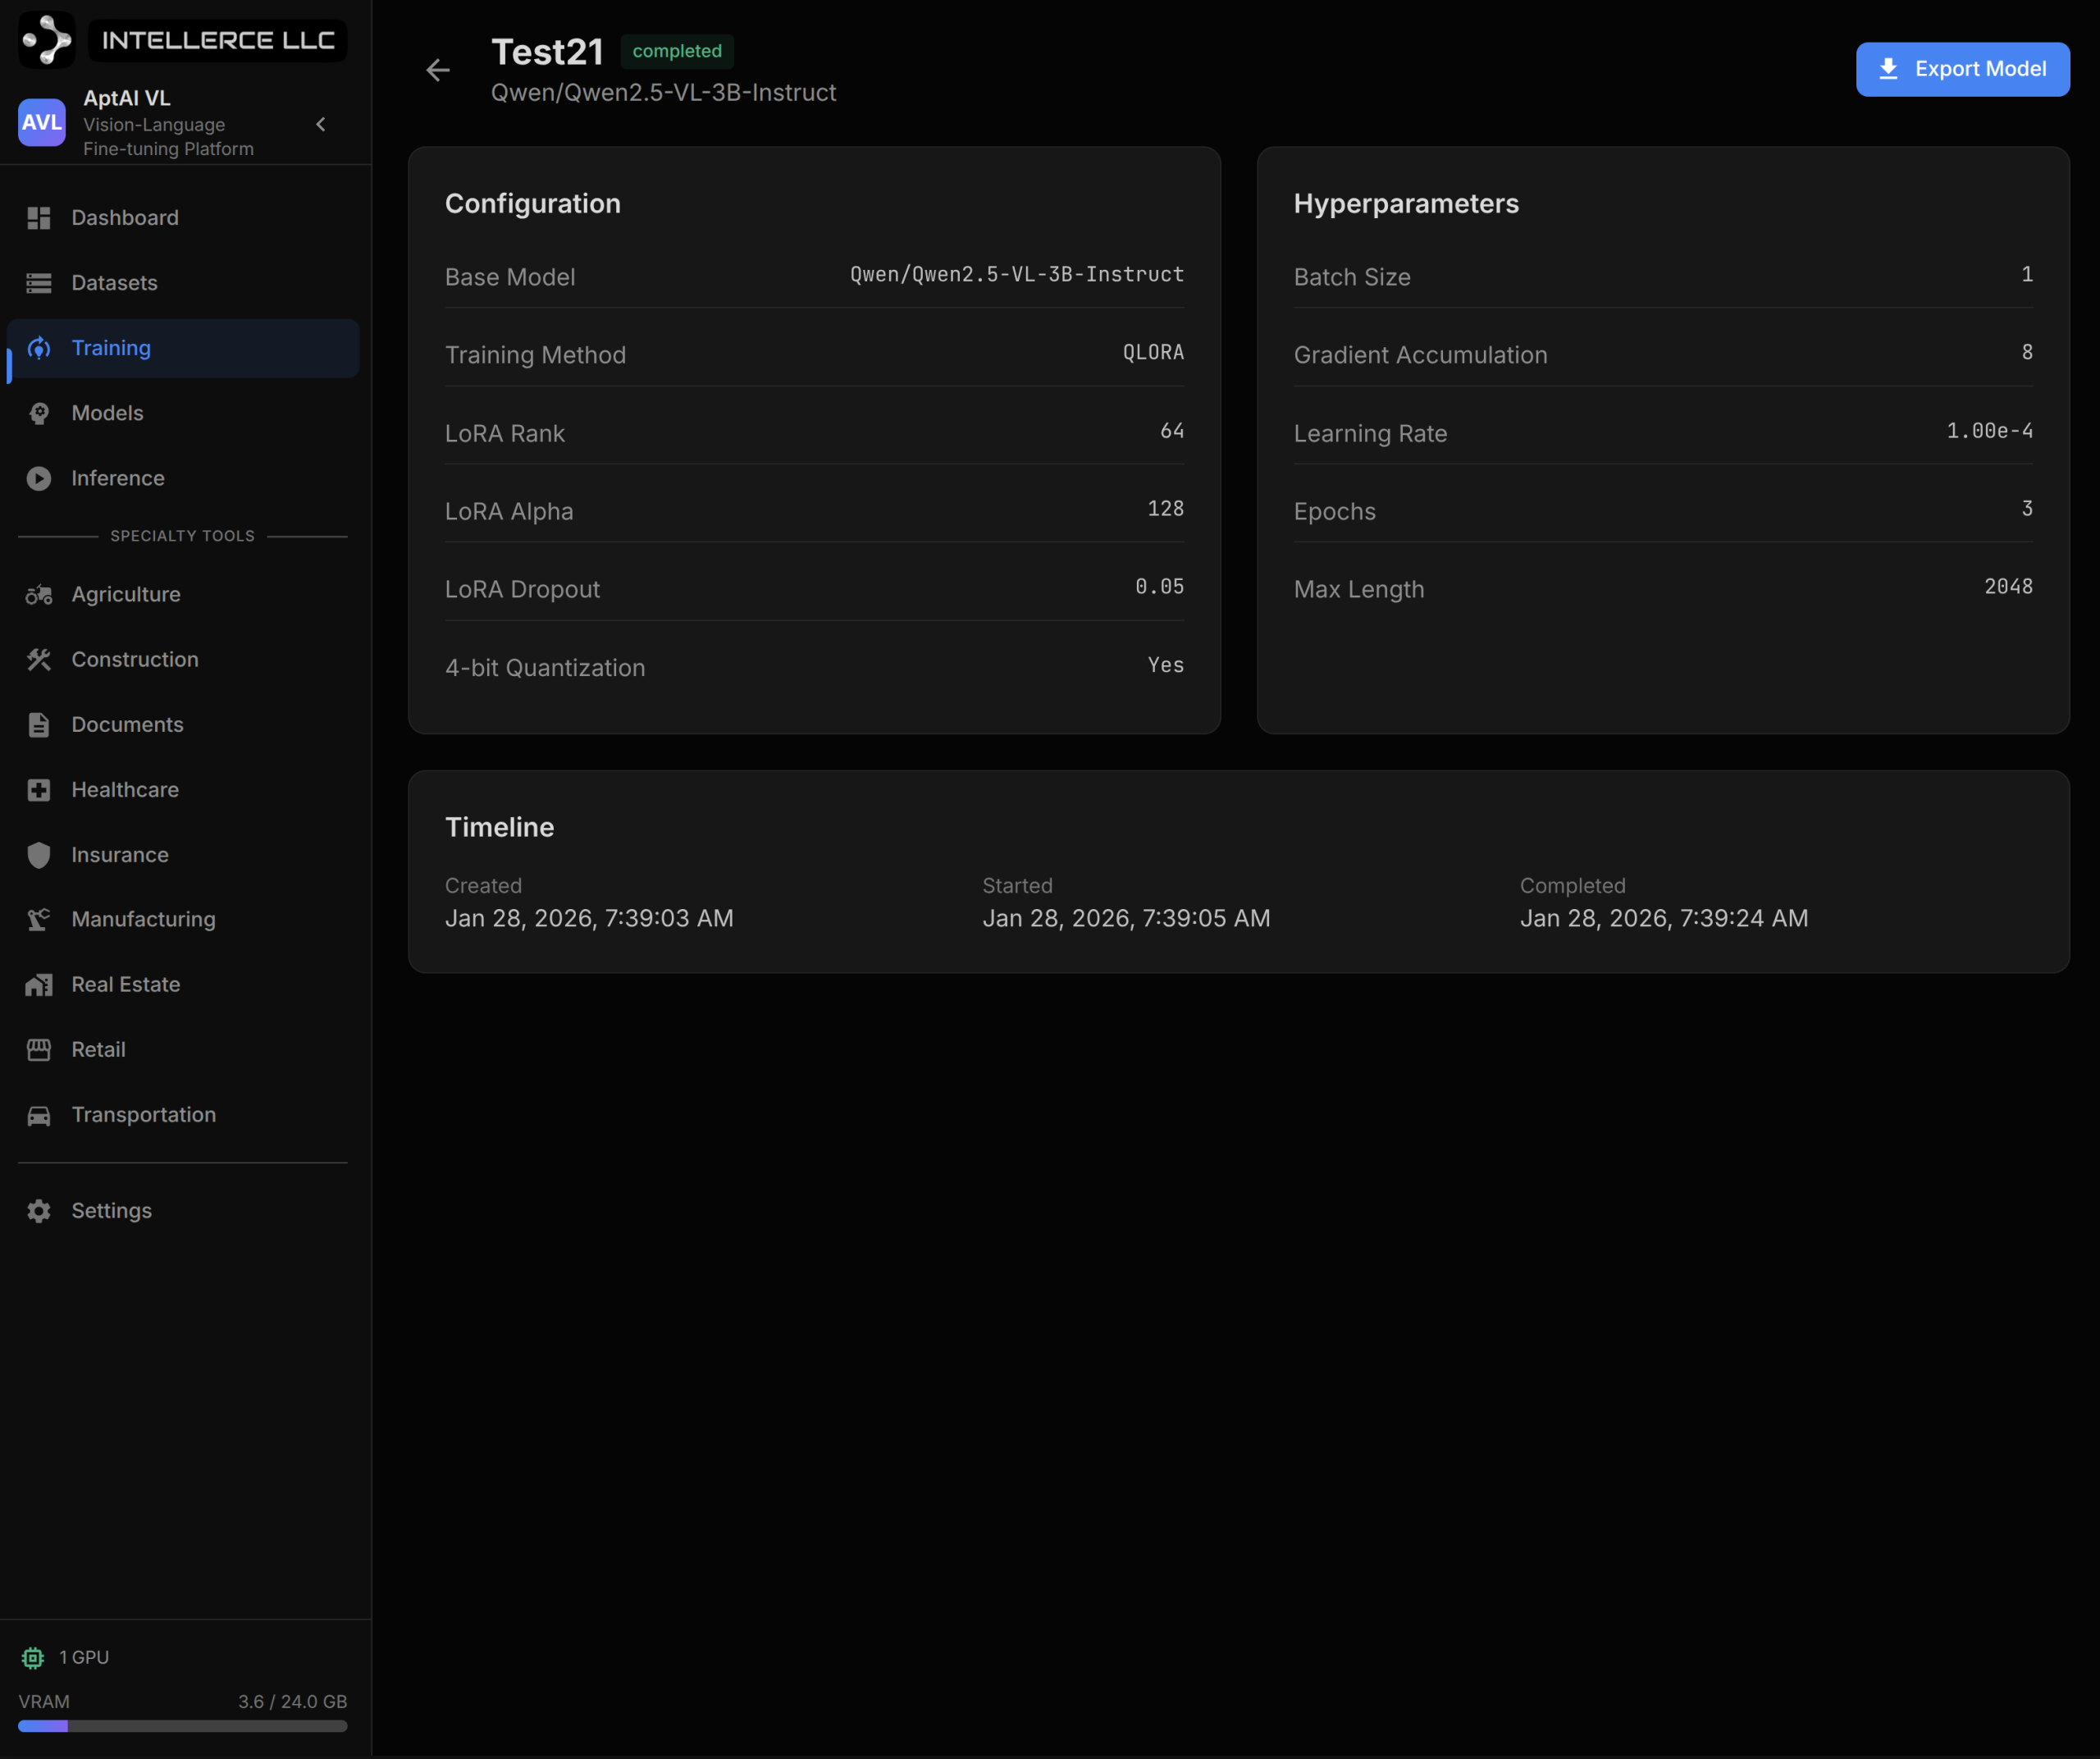2100x1759 pixels.
Task: Click the AVL purple app badge
Action: [42, 122]
